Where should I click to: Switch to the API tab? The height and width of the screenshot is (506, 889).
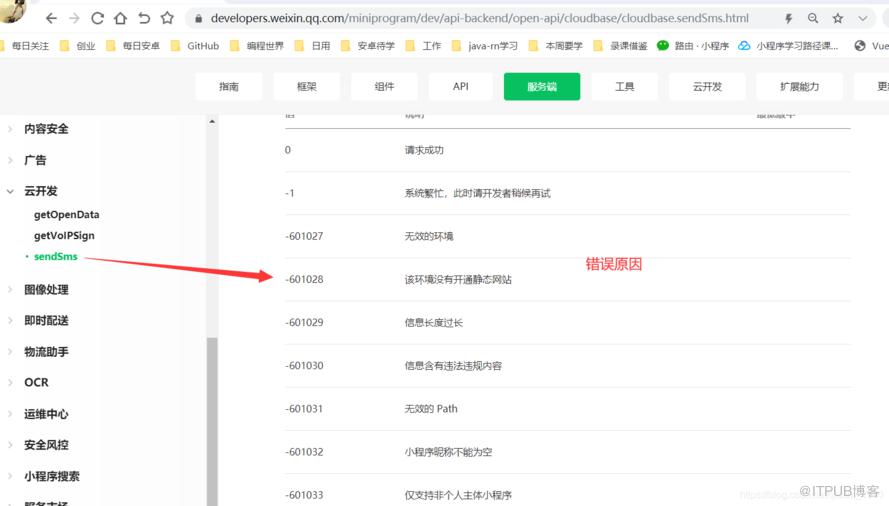click(461, 87)
